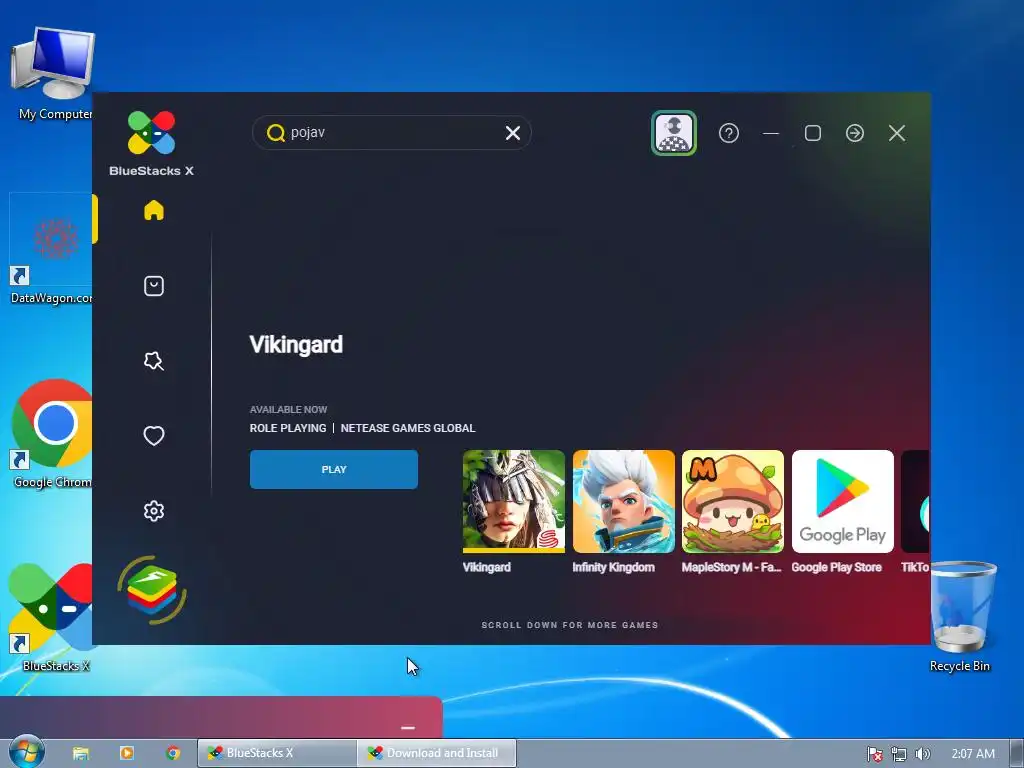Image resolution: width=1024 pixels, height=768 pixels.
Task: Open the Home section in BlueStacks sidebar
Action: [153, 210]
